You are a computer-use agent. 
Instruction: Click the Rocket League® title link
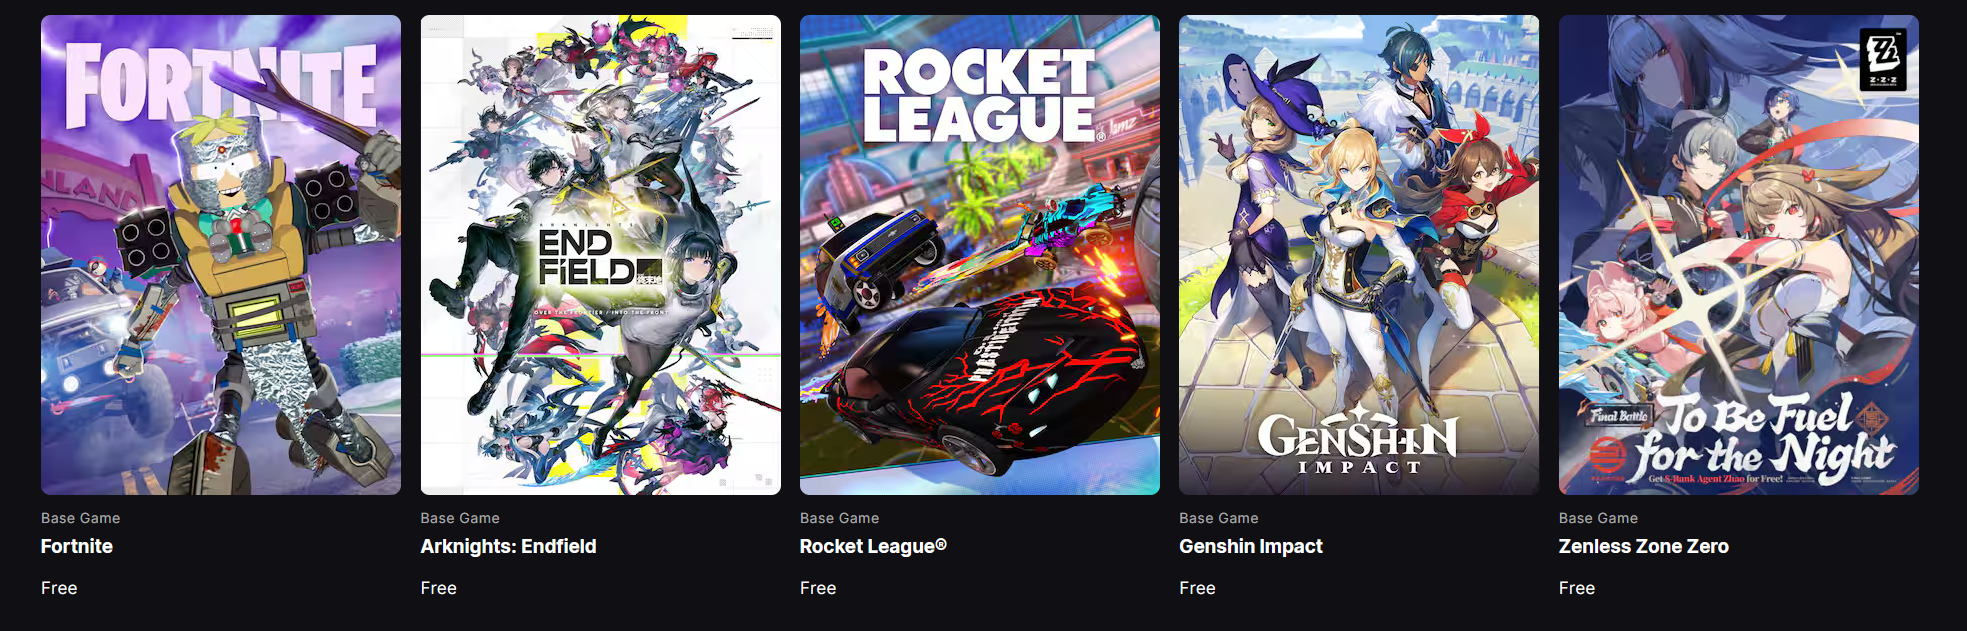coord(873,546)
